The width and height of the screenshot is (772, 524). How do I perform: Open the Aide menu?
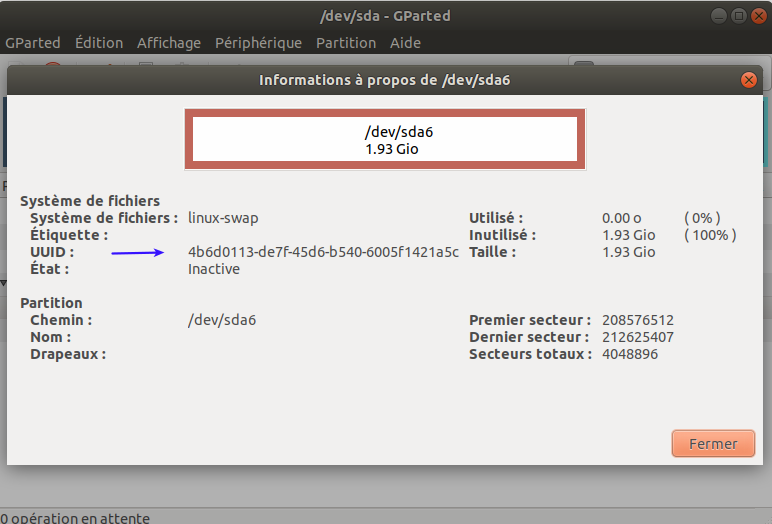tap(405, 43)
